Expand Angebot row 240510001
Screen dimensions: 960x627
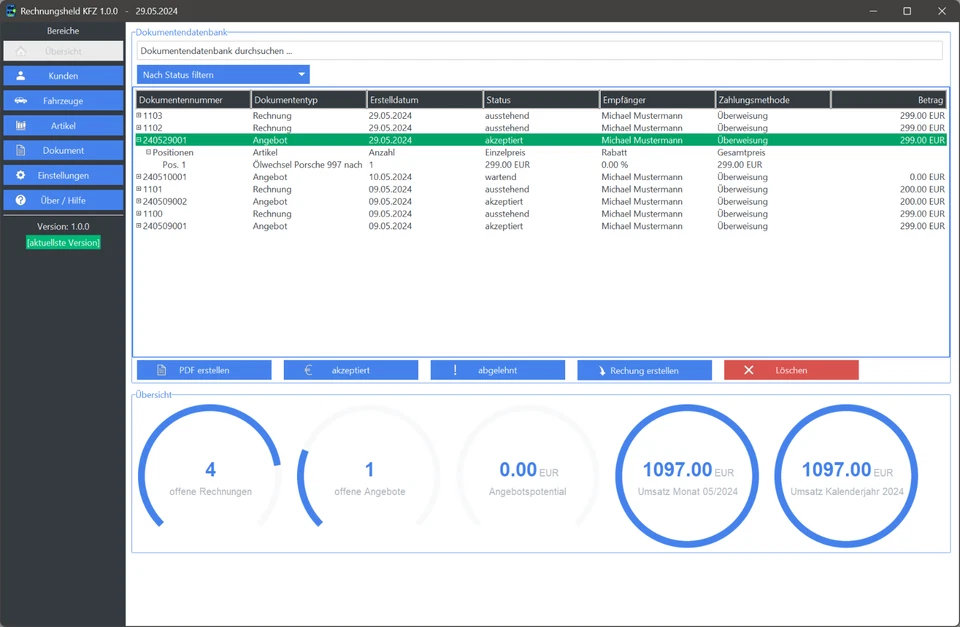pyautogui.click(x=139, y=177)
